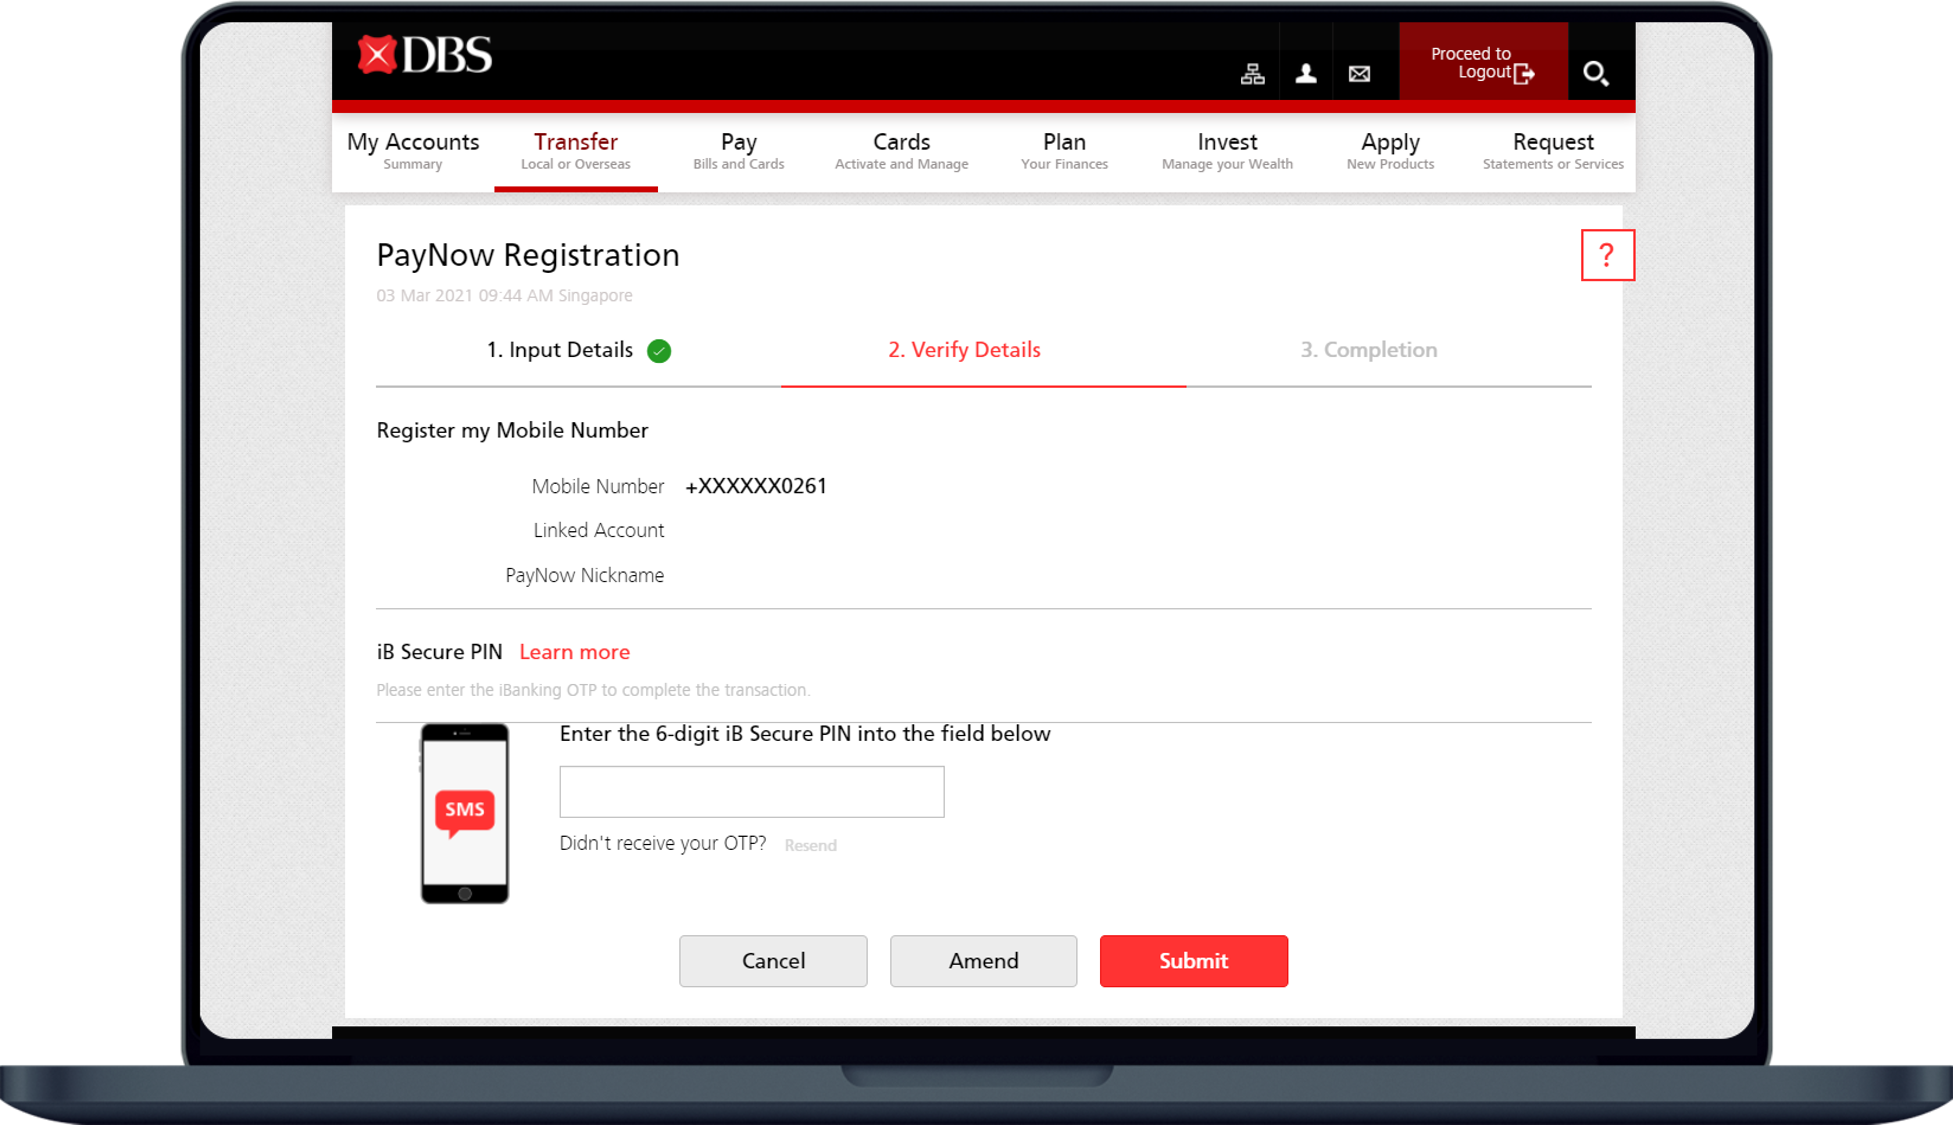Click the Cancel button

[773, 961]
